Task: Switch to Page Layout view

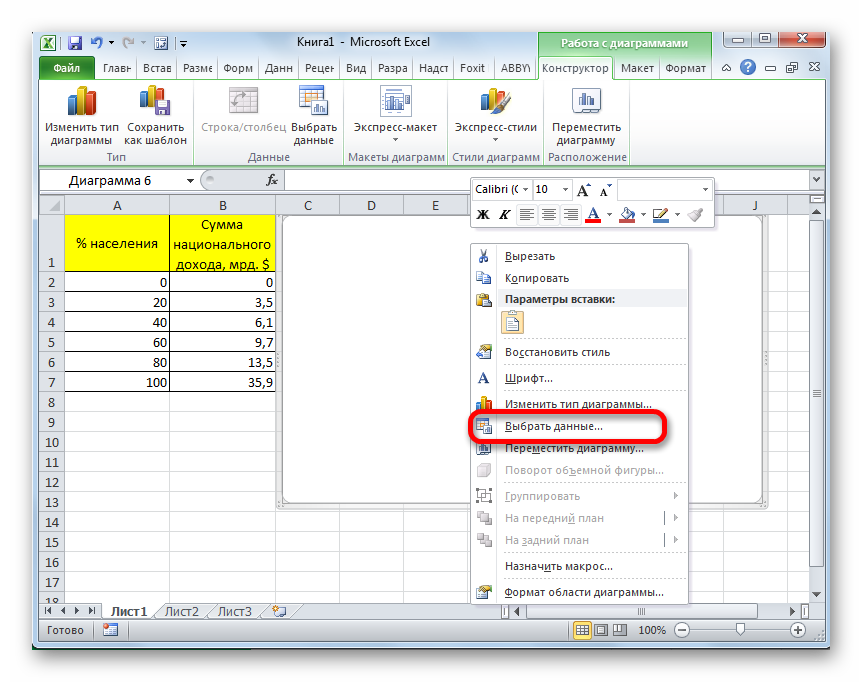Action: pos(601,630)
